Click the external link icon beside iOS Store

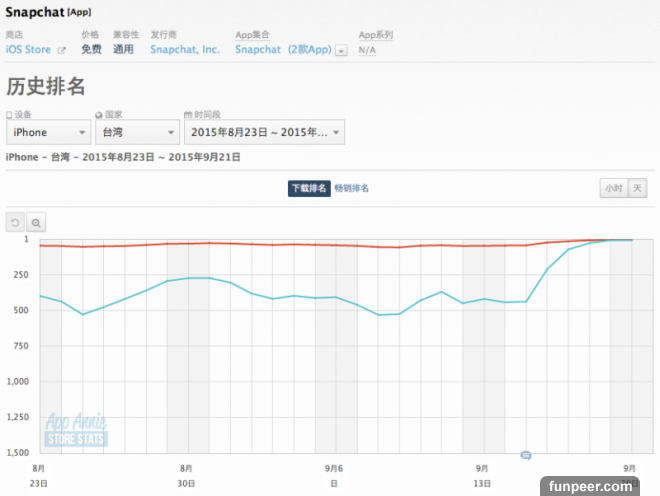tap(62, 49)
